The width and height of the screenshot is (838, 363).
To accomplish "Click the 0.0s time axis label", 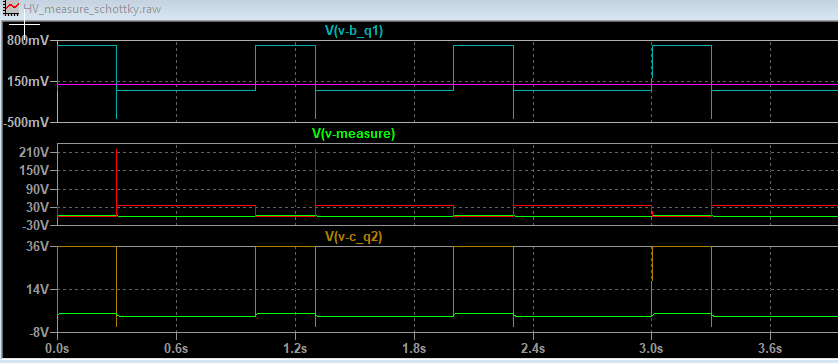I will (x=58, y=349).
